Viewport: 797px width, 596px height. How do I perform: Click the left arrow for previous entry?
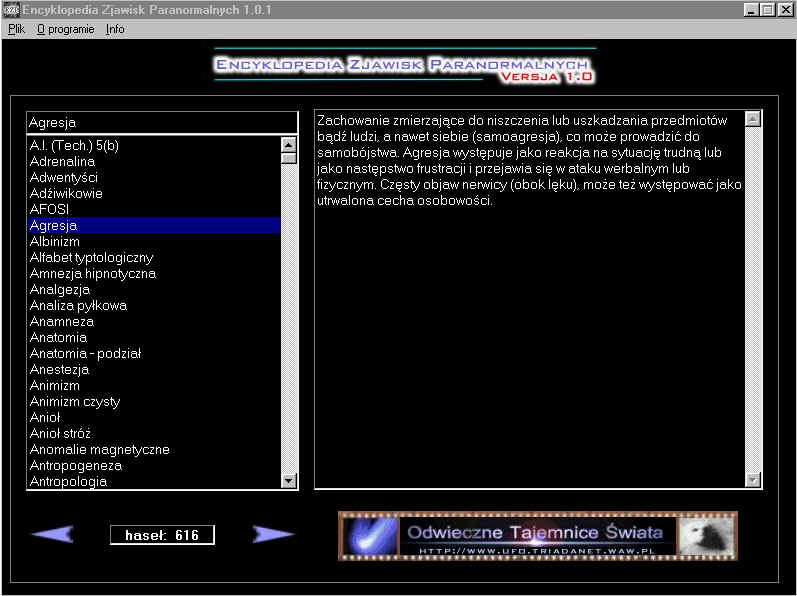point(52,535)
